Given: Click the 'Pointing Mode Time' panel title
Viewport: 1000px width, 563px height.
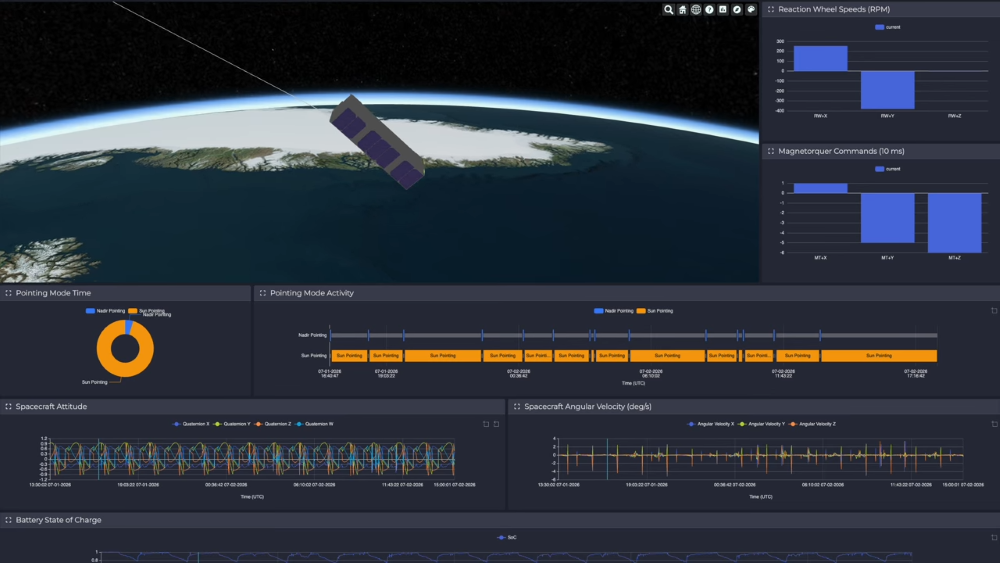Looking at the screenshot, I should pyautogui.click(x=53, y=293).
